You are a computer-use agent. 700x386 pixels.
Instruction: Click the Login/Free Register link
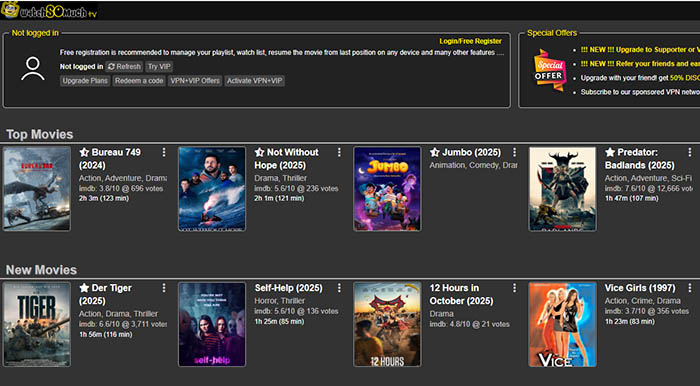click(x=471, y=41)
